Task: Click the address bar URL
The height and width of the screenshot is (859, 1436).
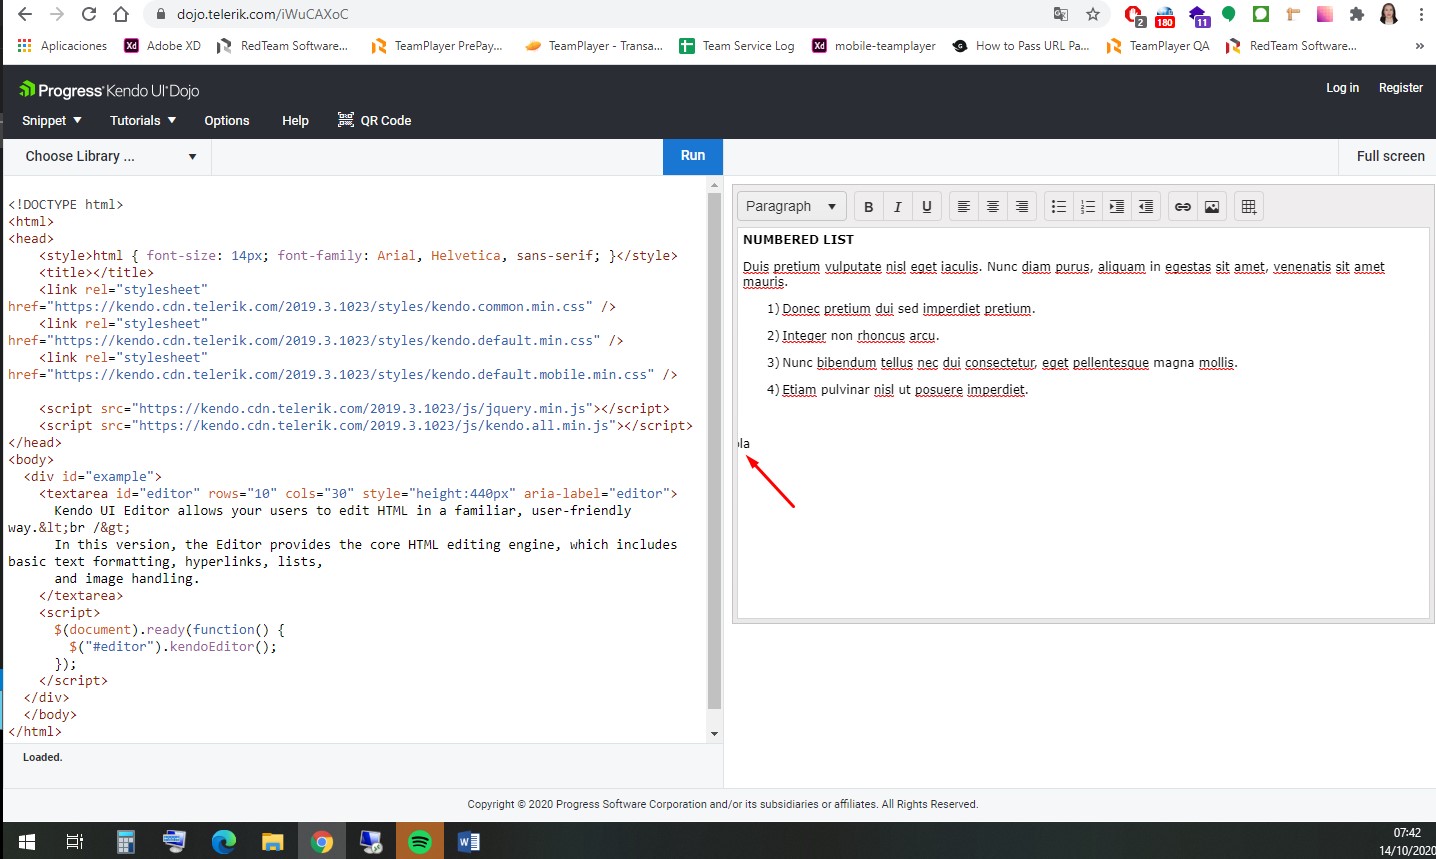Action: [263, 14]
